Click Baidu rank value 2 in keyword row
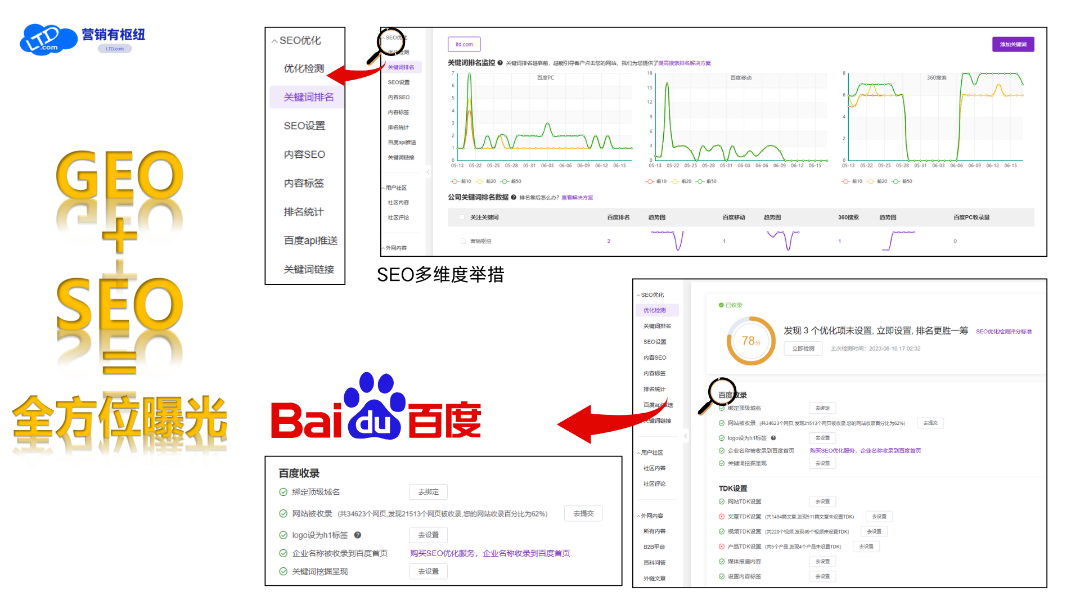 [609, 241]
